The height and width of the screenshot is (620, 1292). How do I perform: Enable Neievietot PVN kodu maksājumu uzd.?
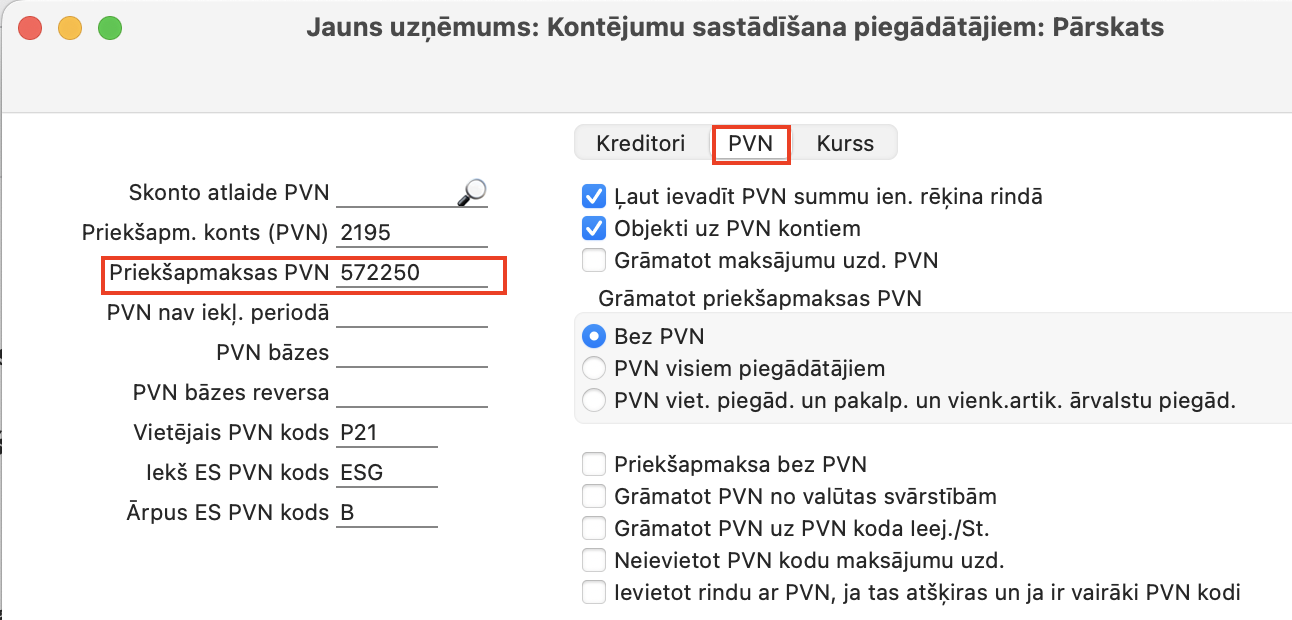594,560
